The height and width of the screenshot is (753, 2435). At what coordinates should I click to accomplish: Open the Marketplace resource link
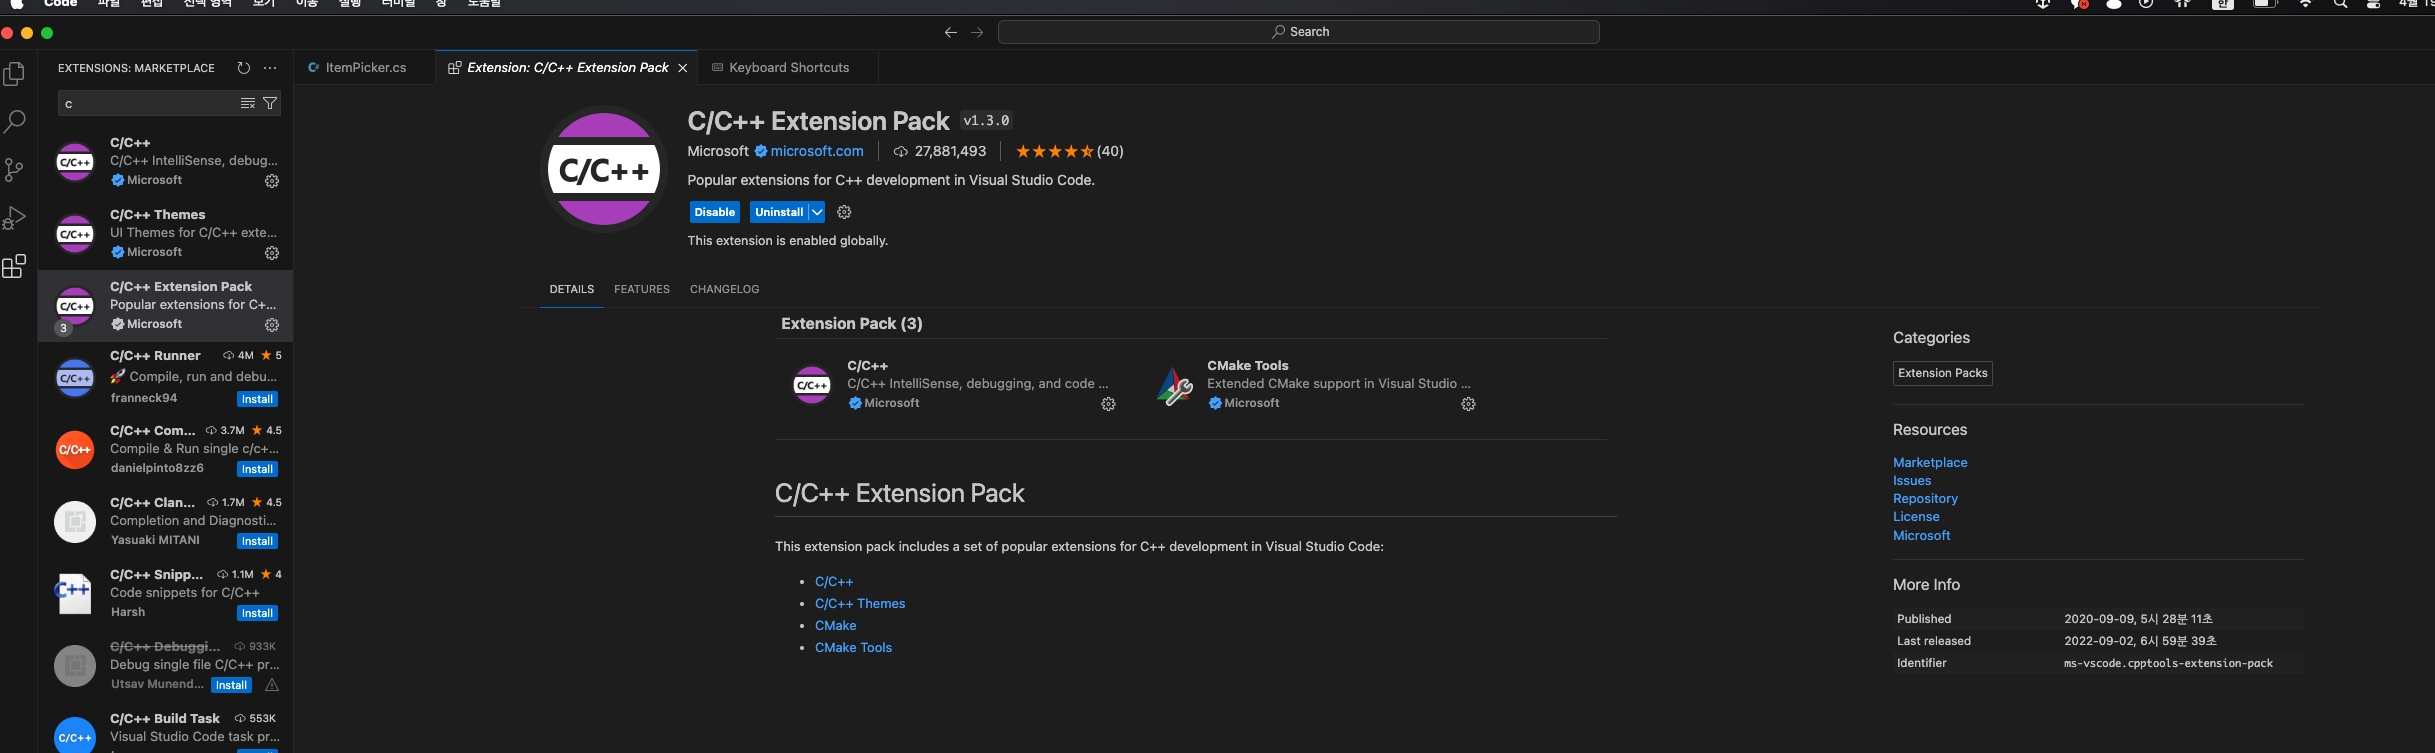click(1930, 463)
